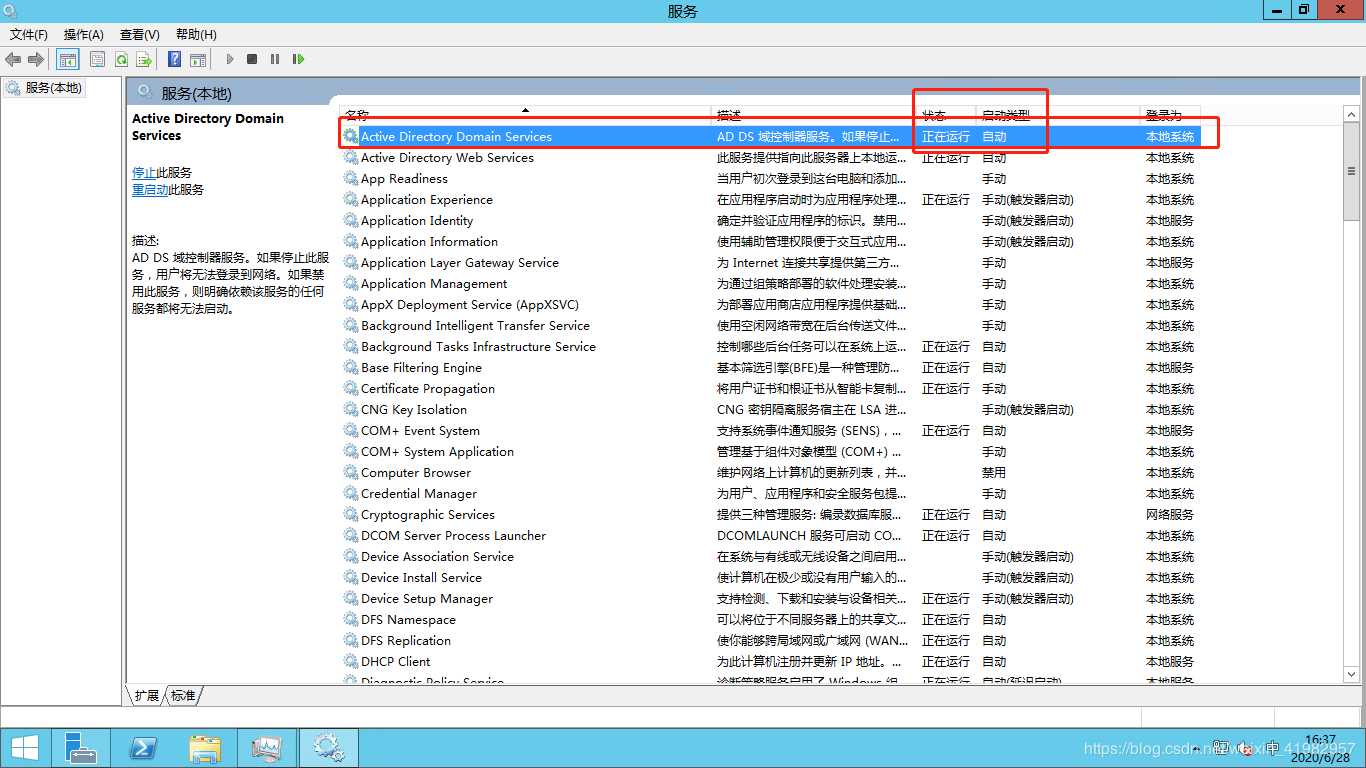
Task: Select 服务(本地) node in the left tree
Action: (45, 88)
